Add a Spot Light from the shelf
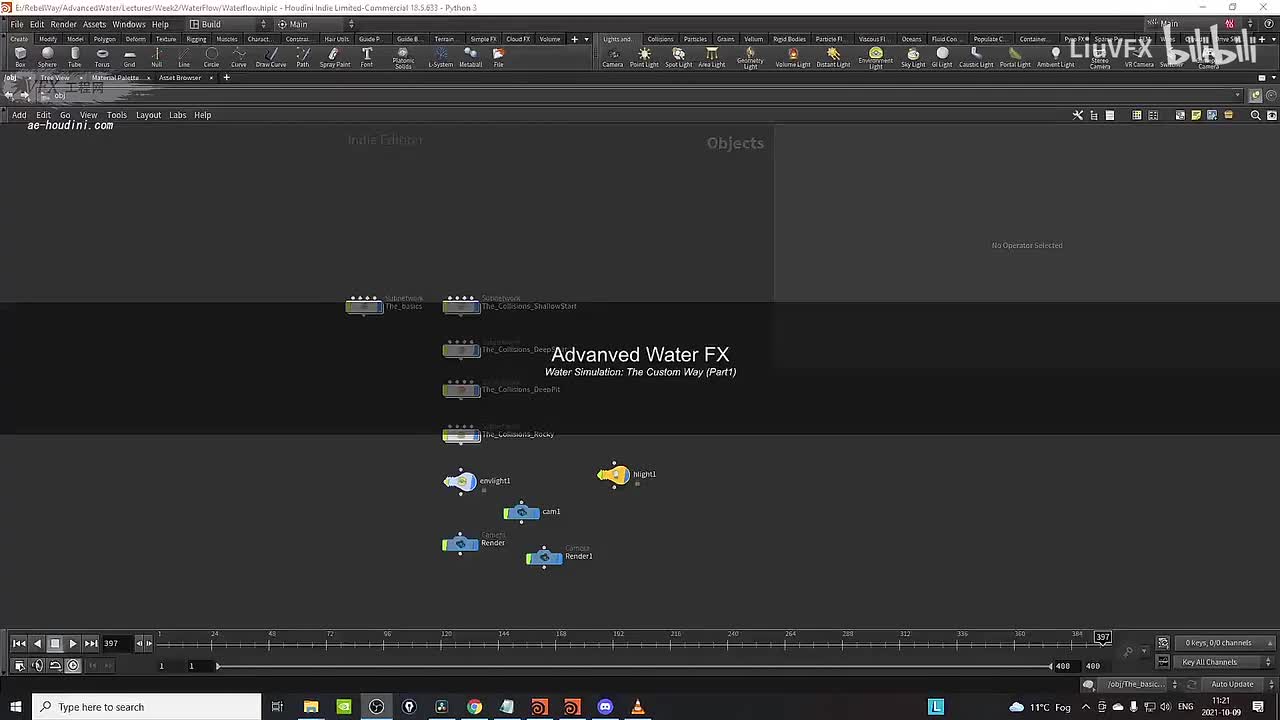This screenshot has height=720, width=1280. pos(678,57)
